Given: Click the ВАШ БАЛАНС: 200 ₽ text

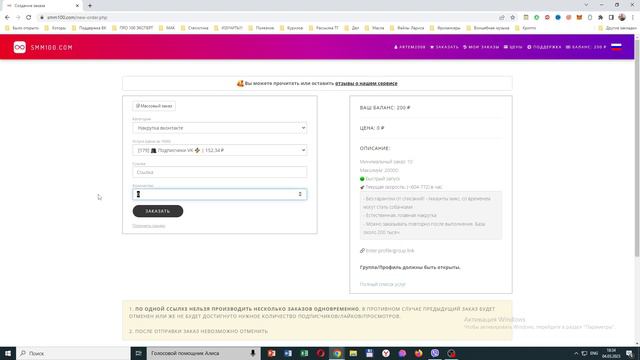Looking at the screenshot, I should (x=385, y=108).
